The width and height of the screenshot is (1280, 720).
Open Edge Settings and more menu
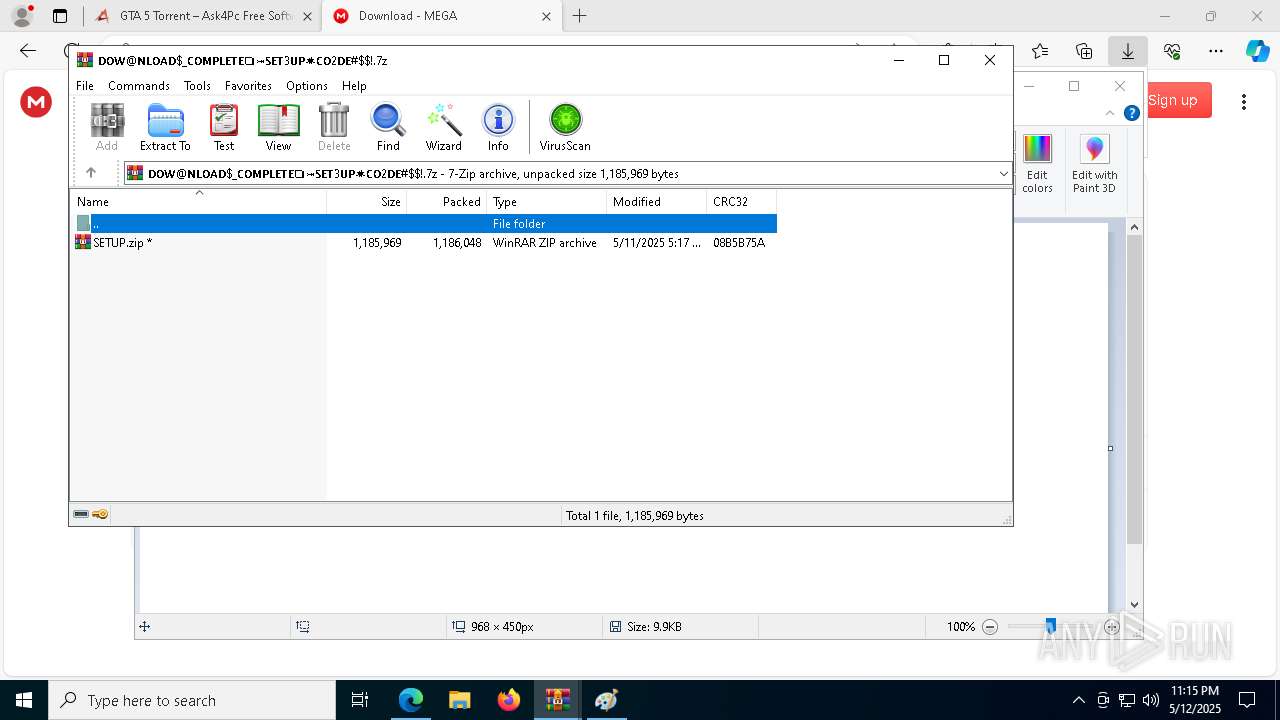point(1215,51)
